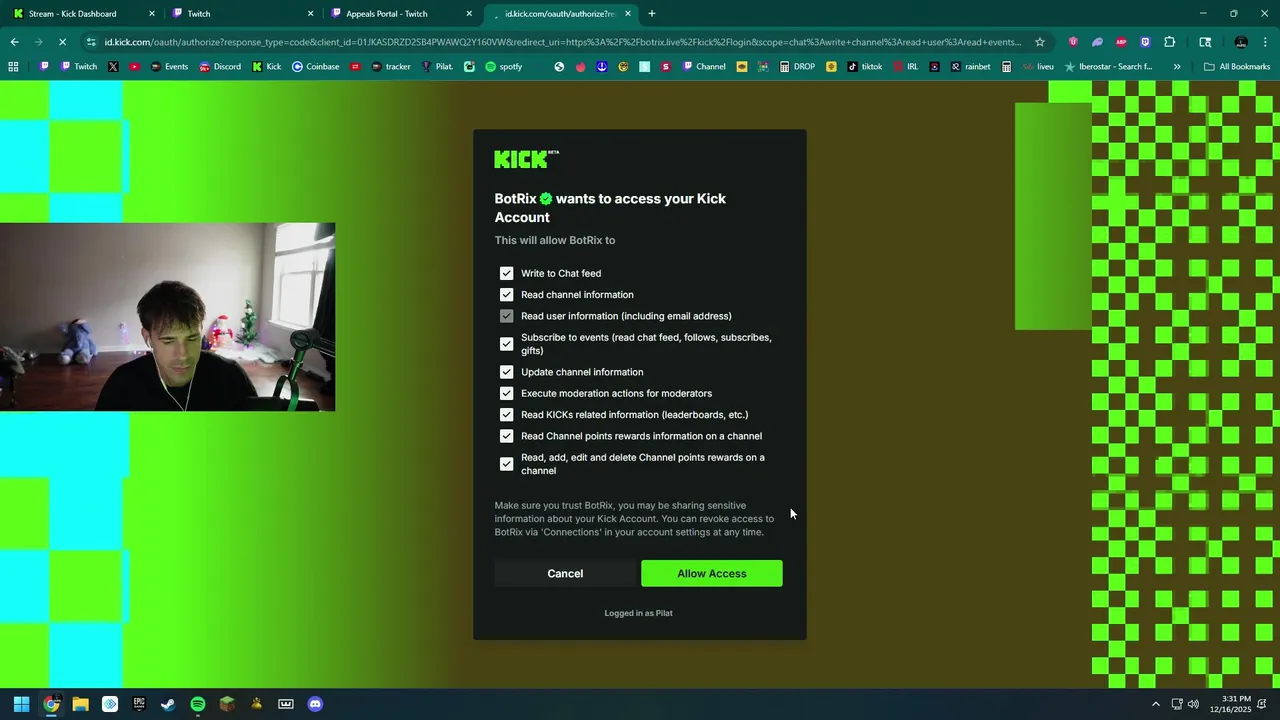This screenshot has width=1280, height=720.
Task: Open the All Bookmarks folder
Action: 1237,67
